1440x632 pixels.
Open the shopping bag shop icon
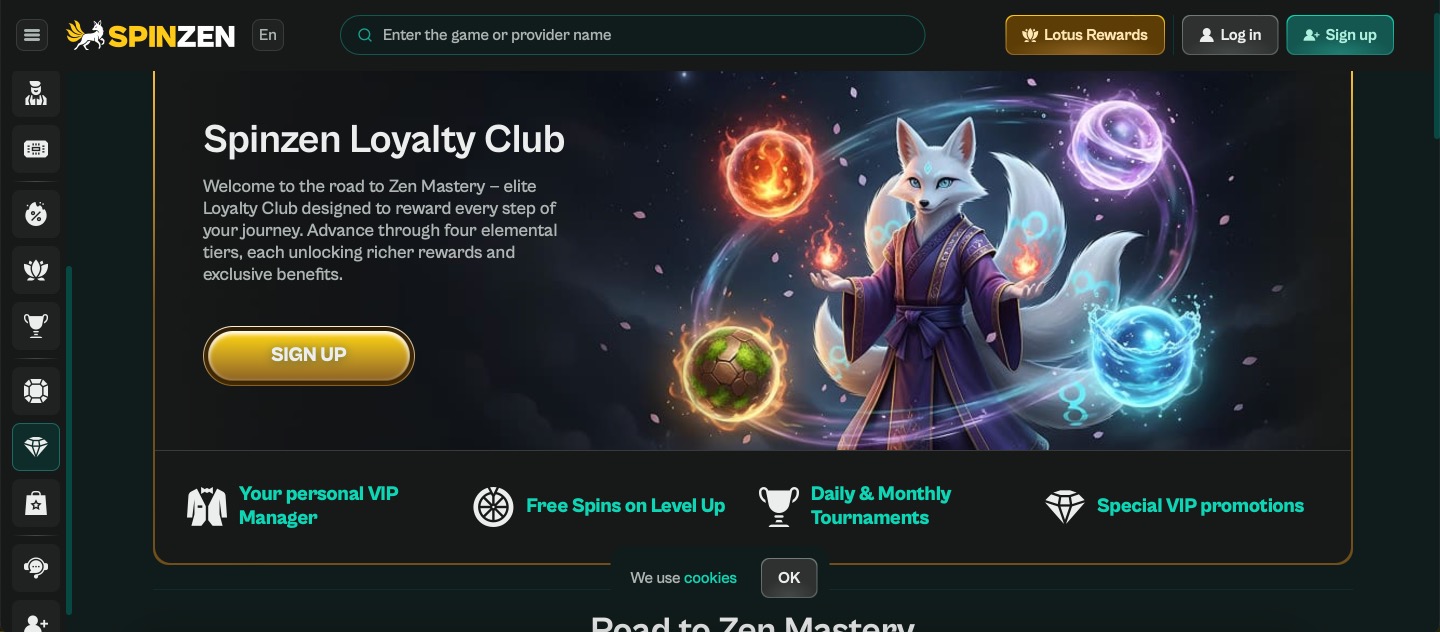[36, 503]
